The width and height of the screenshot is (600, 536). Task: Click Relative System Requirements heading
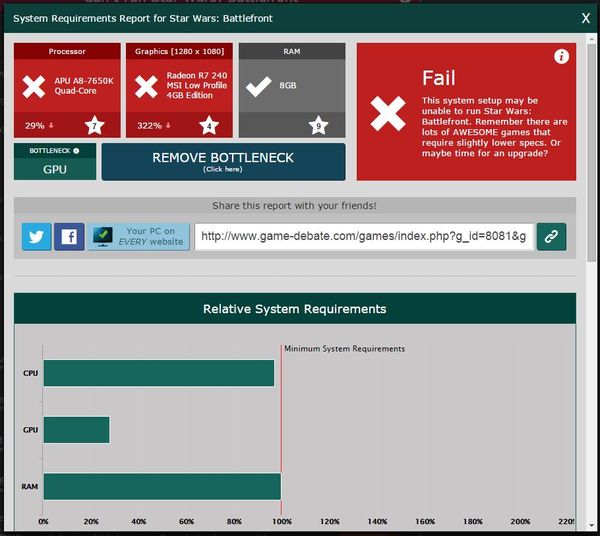[295, 309]
